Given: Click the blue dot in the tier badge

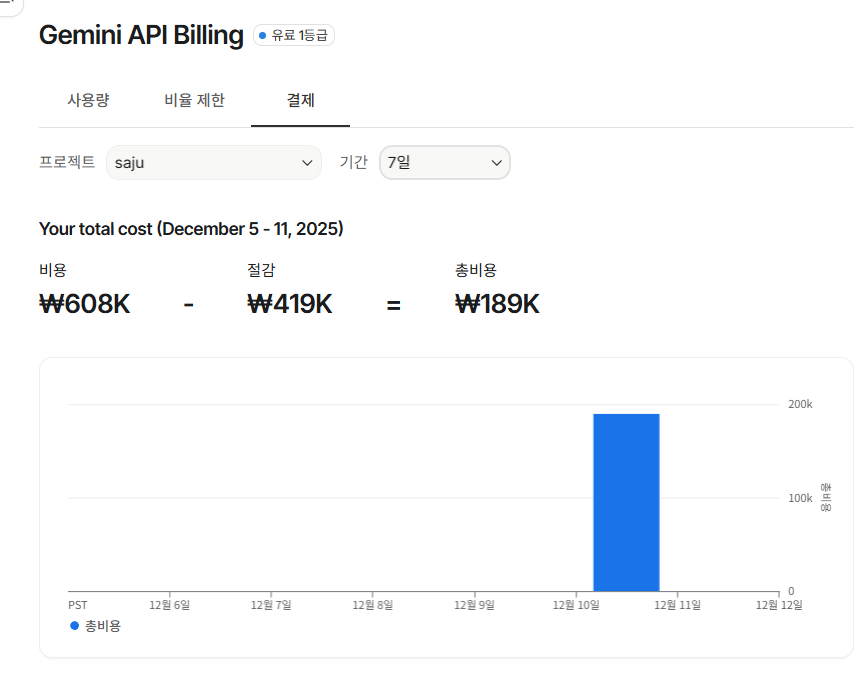Looking at the screenshot, I should 263,36.
